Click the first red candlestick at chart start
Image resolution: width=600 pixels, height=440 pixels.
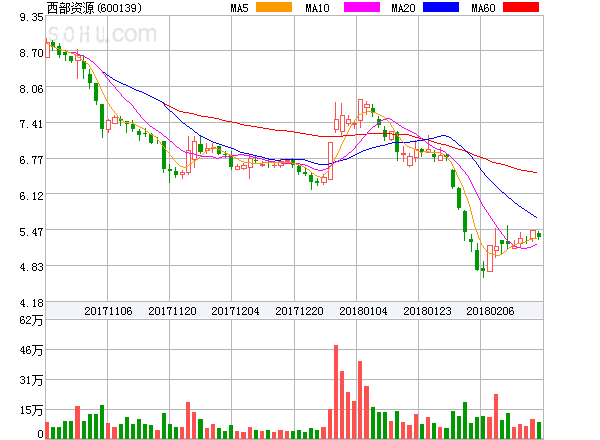[x=47, y=49]
